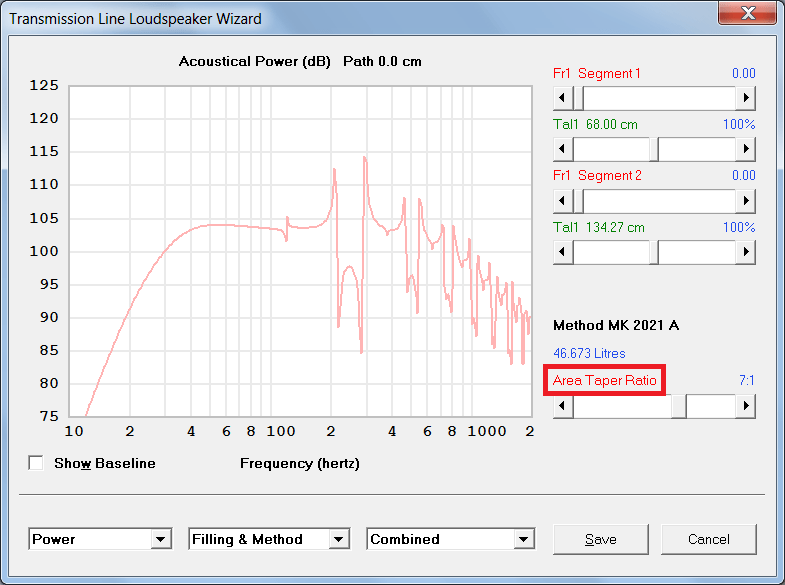Click the Area Taper Ratio slider thumb
Viewport: 785px width, 585px height.
click(679, 406)
